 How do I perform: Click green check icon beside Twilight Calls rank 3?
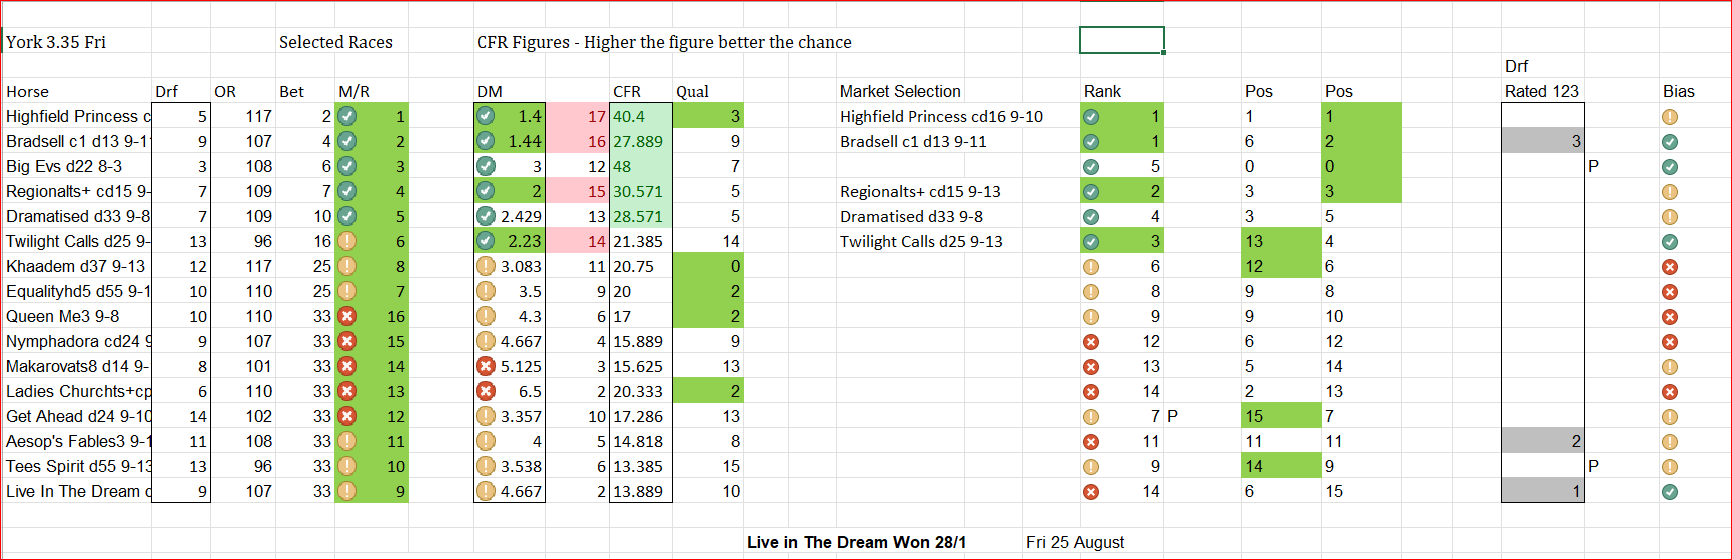click(1091, 242)
